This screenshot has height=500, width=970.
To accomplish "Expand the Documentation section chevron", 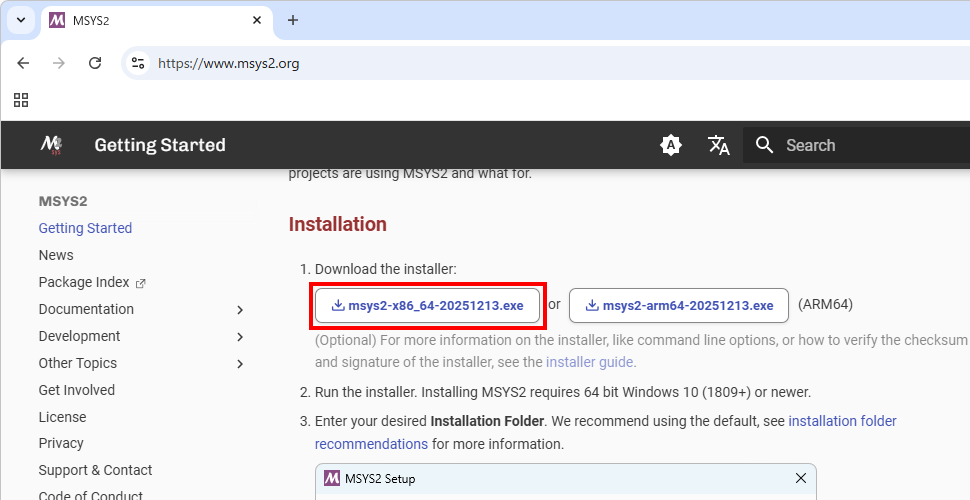I will coord(240,310).
